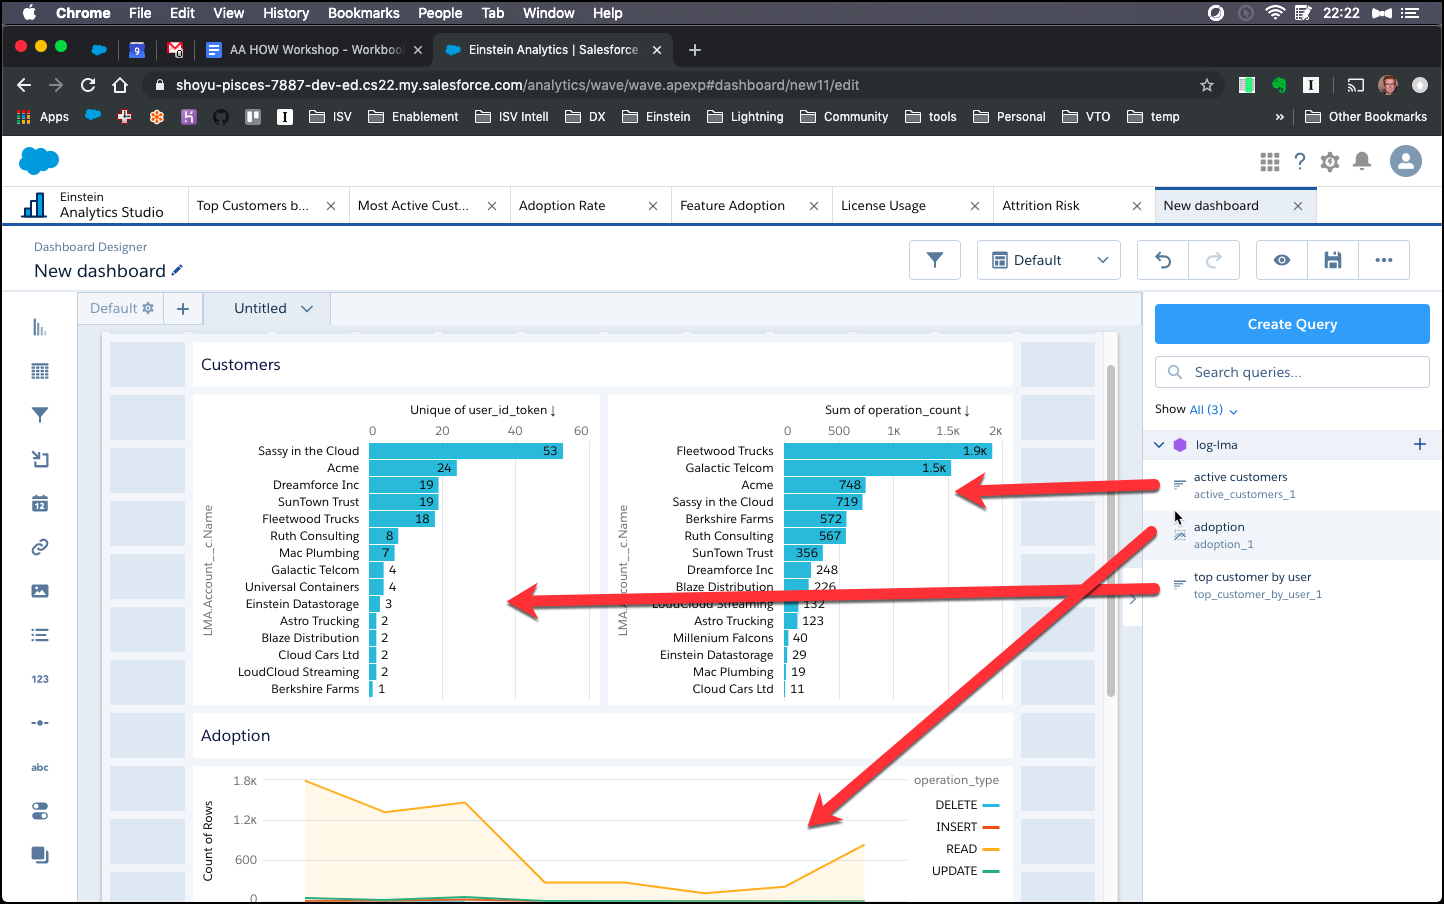The width and height of the screenshot is (1444, 904).
Task: Add a new dashboard page with plus
Action: (183, 309)
